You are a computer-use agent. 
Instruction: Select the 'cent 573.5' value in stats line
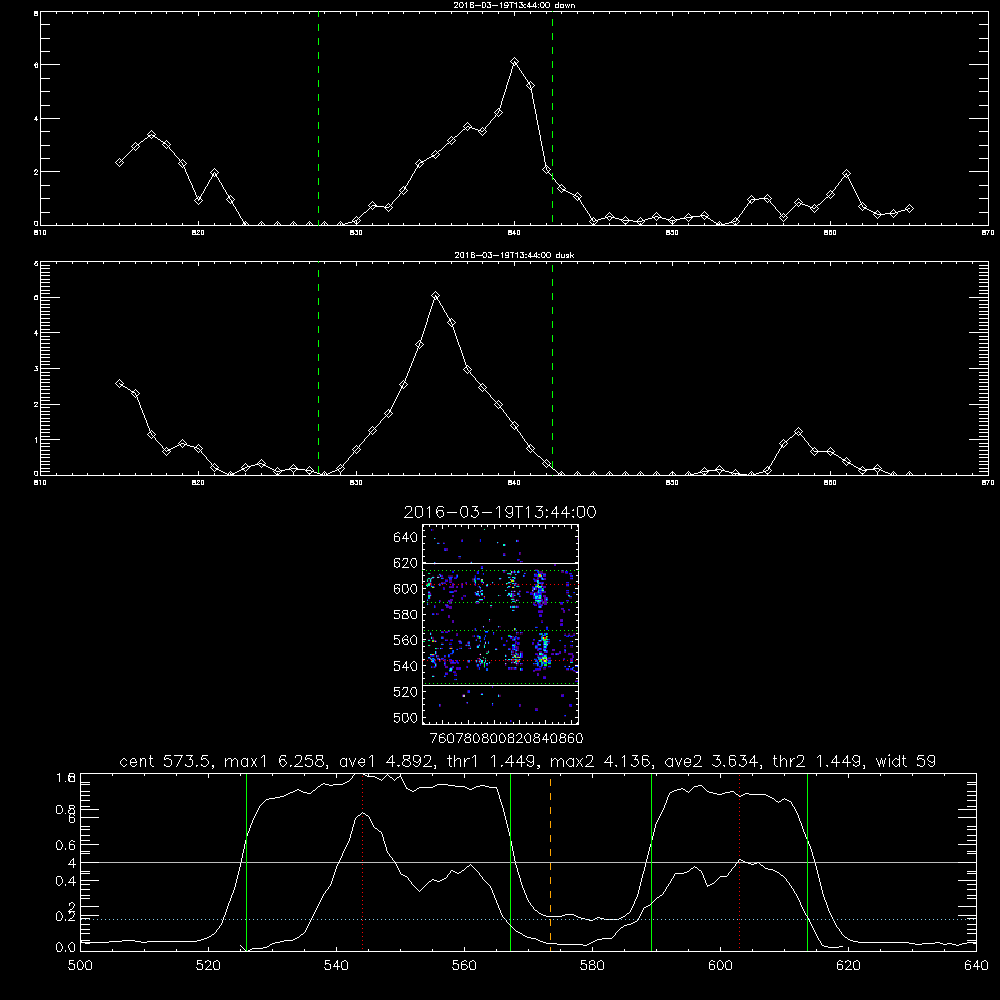point(165,761)
